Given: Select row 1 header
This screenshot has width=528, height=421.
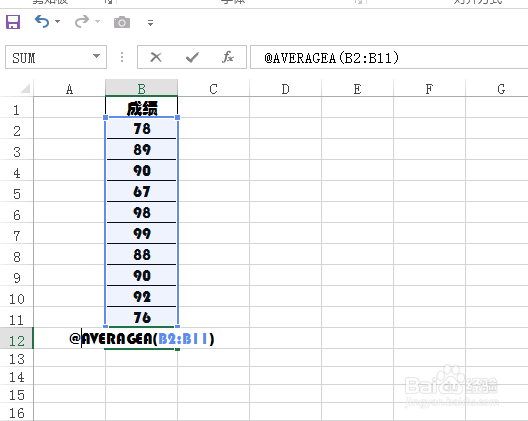Looking at the screenshot, I should (x=16, y=108).
